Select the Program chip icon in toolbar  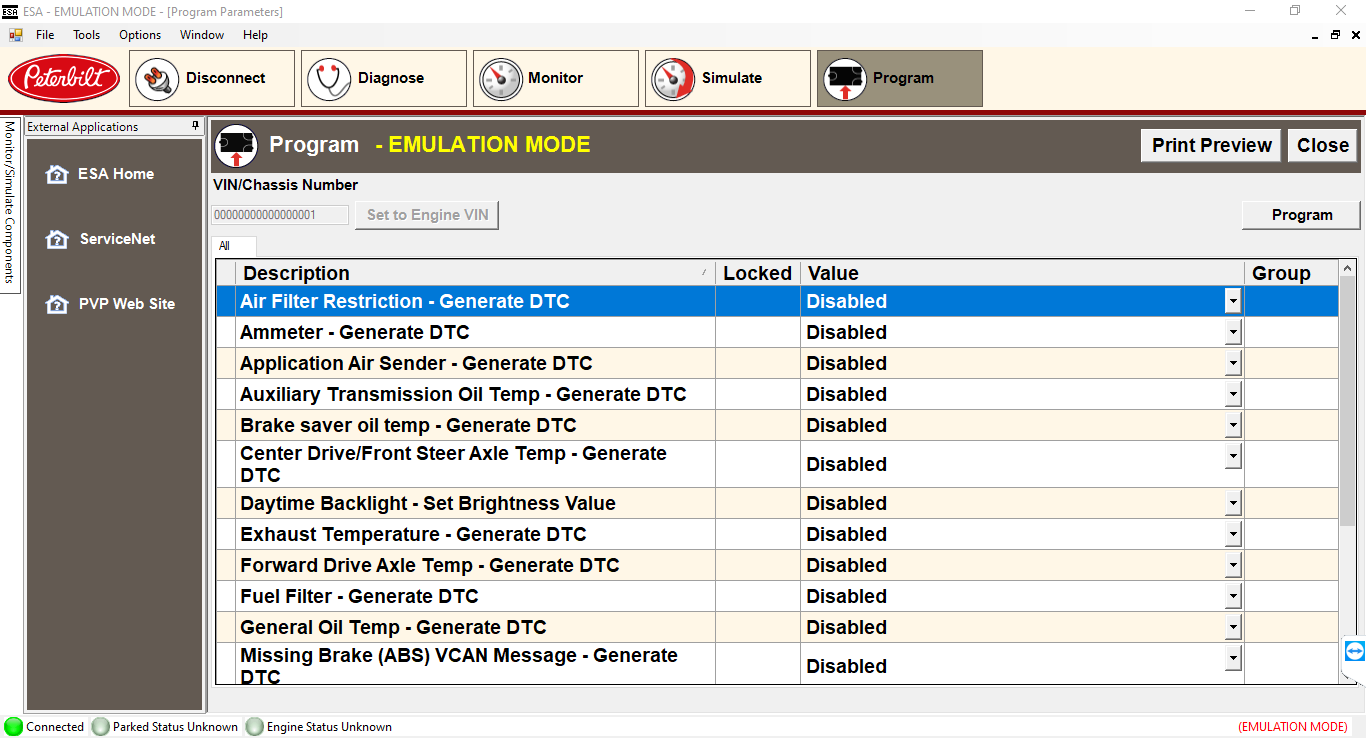844,79
